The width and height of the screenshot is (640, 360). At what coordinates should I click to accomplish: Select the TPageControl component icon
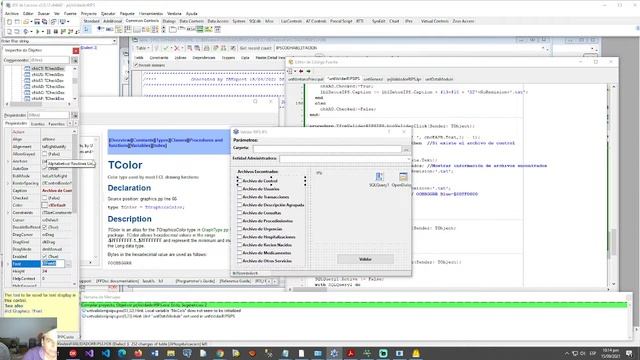click(173, 29)
